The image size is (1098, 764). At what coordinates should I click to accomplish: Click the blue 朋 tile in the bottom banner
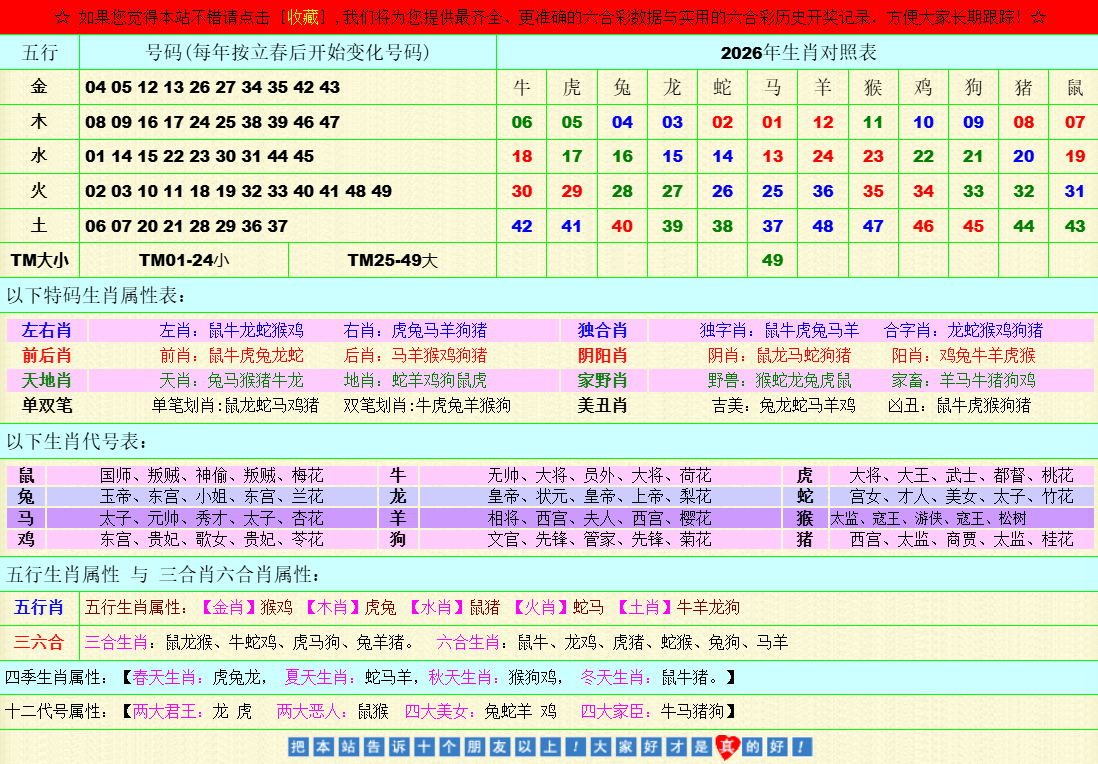pos(473,747)
